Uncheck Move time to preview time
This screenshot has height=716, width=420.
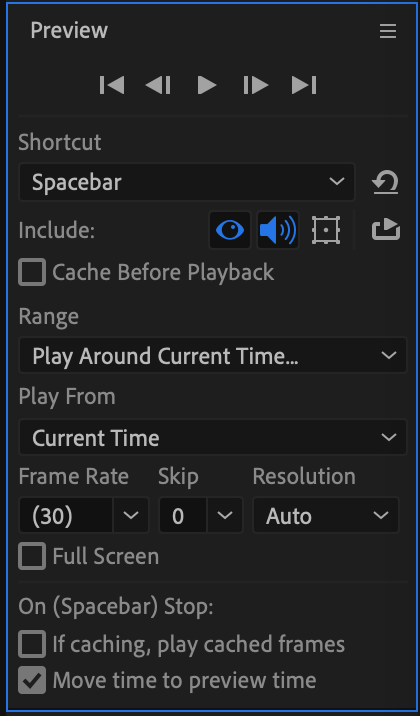tap(32, 680)
